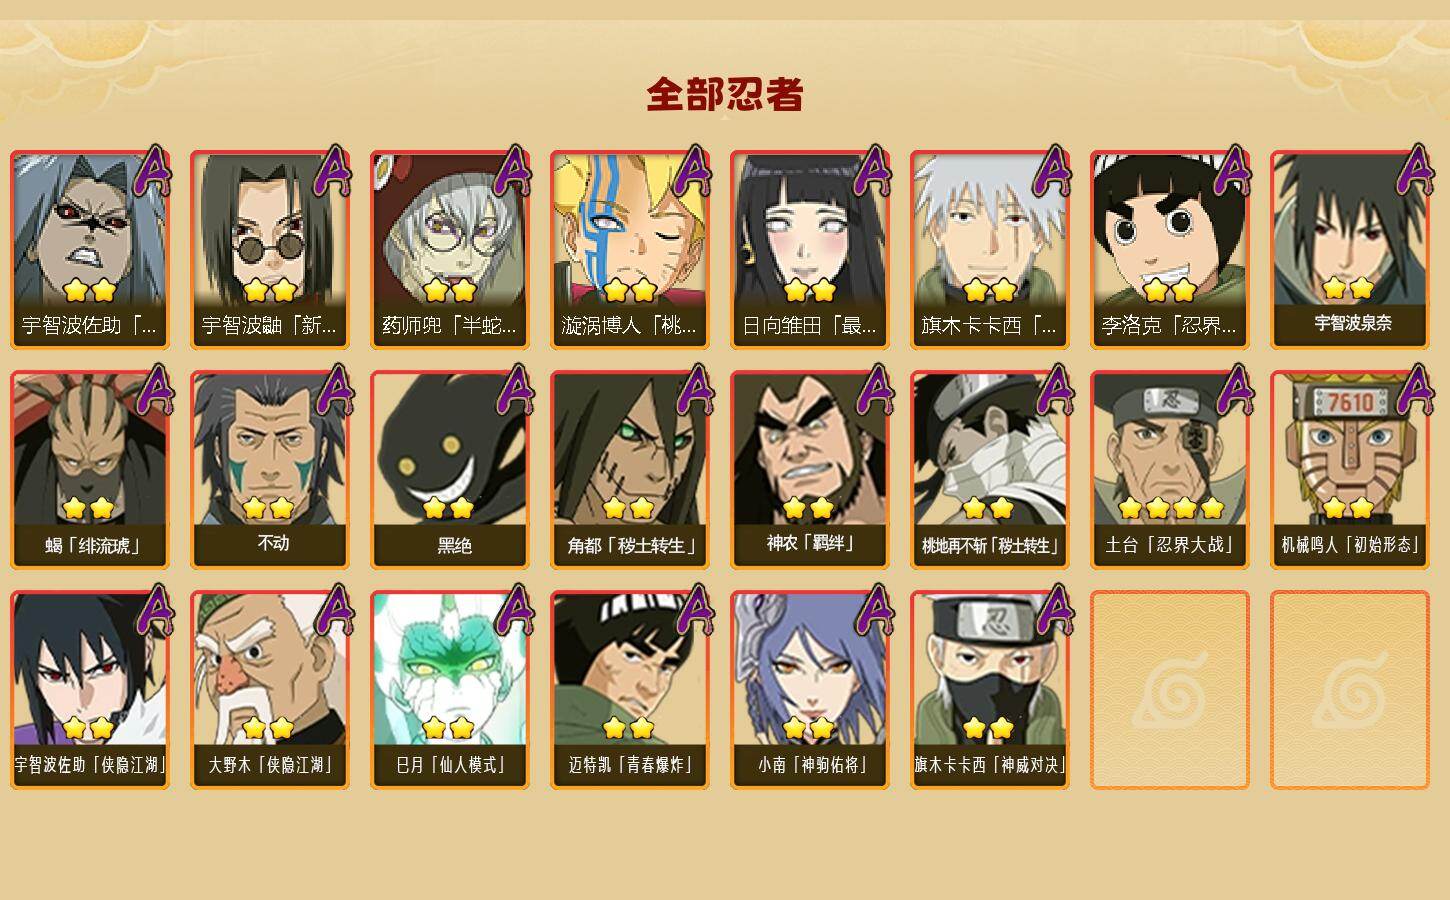This screenshot has width=1450, height=900.
Task: Pick the 角都「秽土转生」 card
Action: point(629,469)
